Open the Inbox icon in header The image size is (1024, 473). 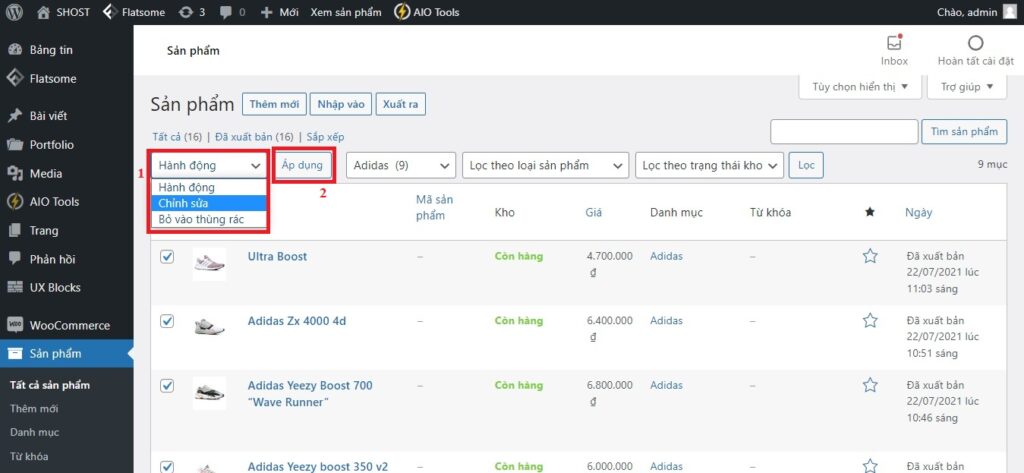click(894, 43)
